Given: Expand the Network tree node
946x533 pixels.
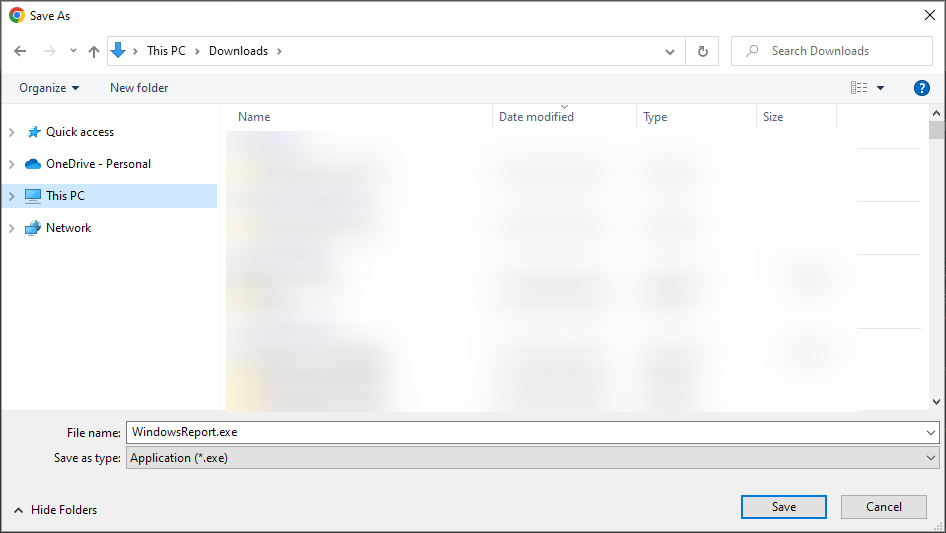Looking at the screenshot, I should [11, 228].
